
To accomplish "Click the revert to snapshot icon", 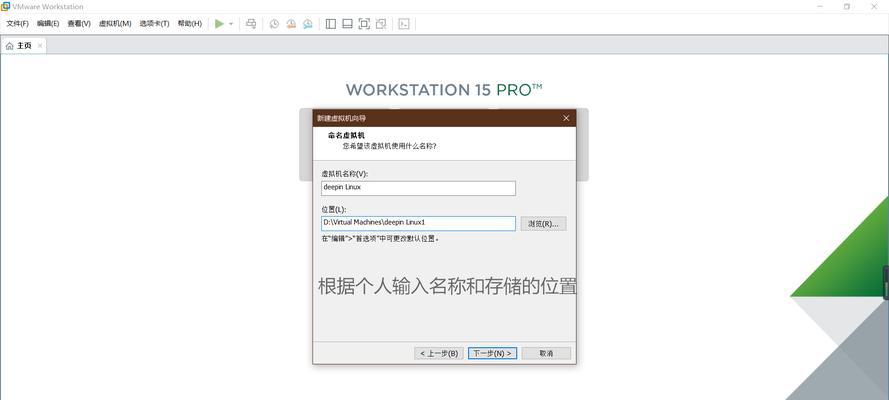I will (x=291, y=24).
